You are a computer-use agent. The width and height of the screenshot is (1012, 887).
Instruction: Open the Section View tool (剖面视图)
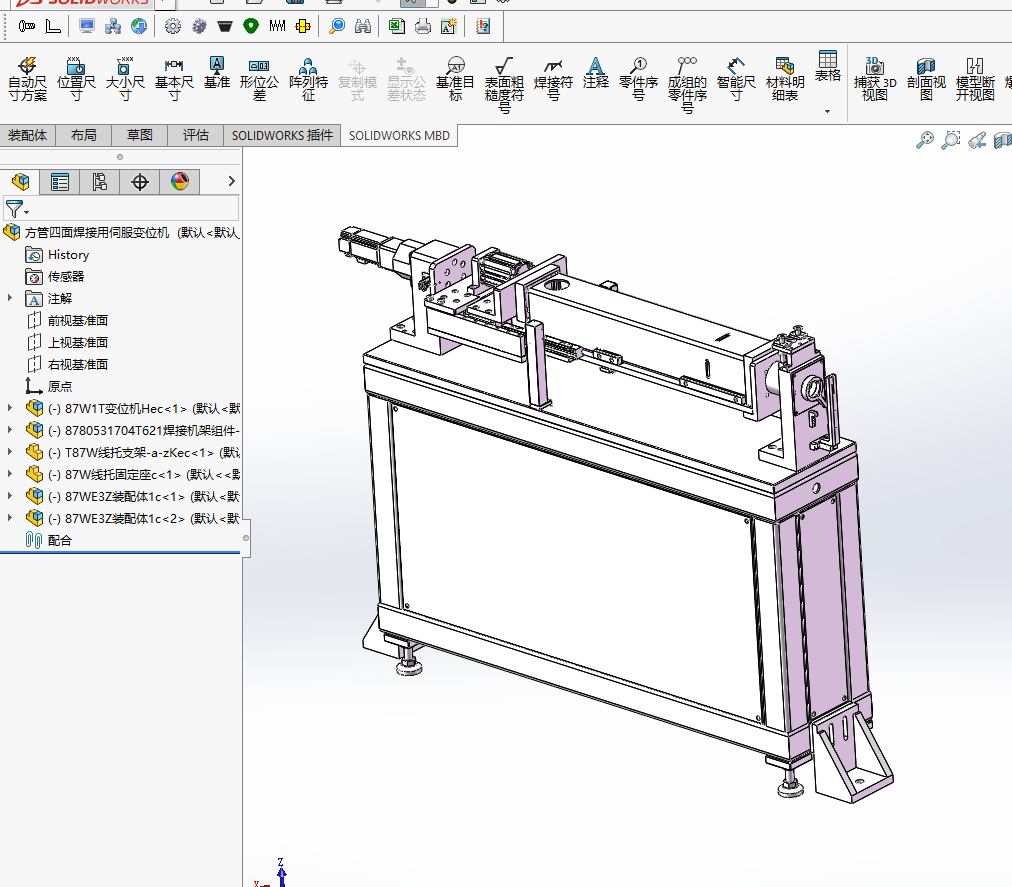pos(926,79)
